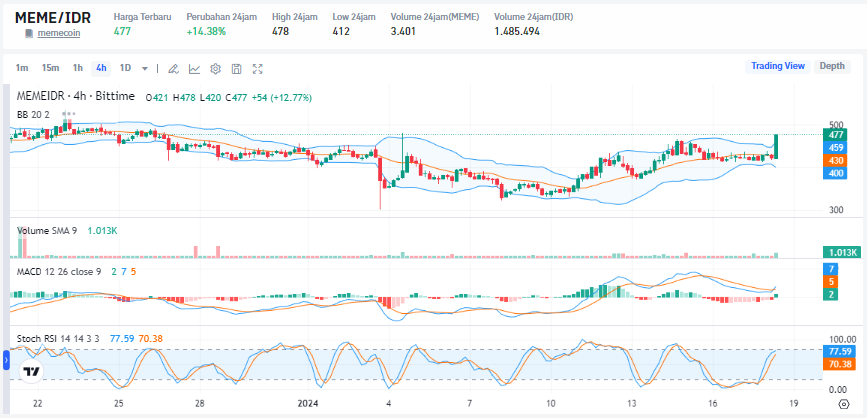Image resolution: width=867 pixels, height=418 pixels.
Task: Click the 1.013K volume axis tag
Action: coord(842,253)
